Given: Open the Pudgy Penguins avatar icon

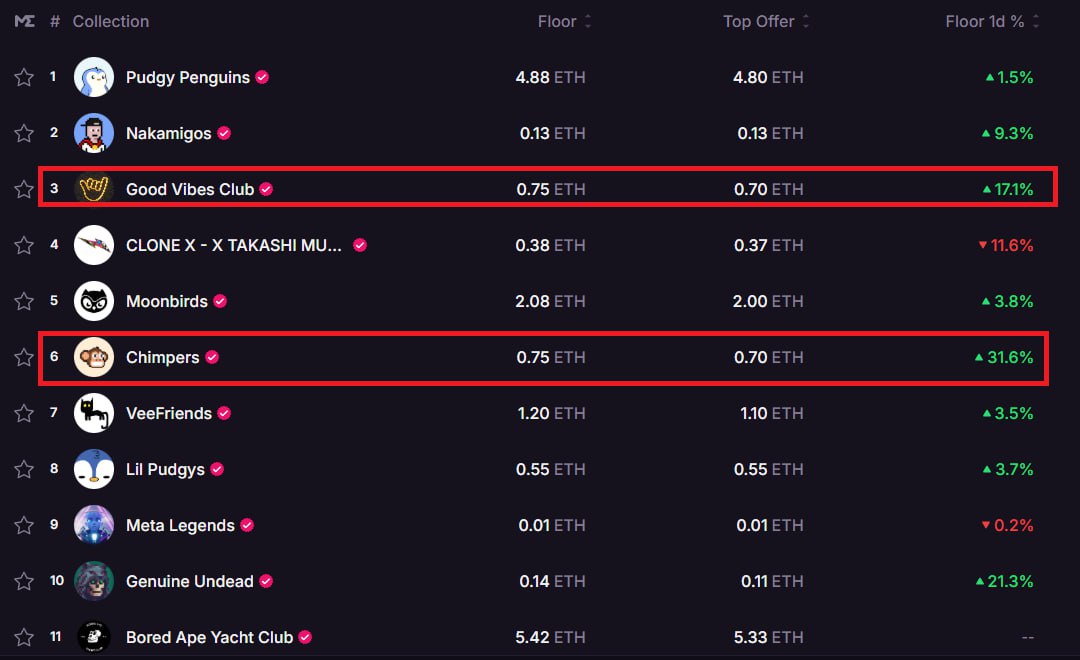Looking at the screenshot, I should pyautogui.click(x=94, y=77).
